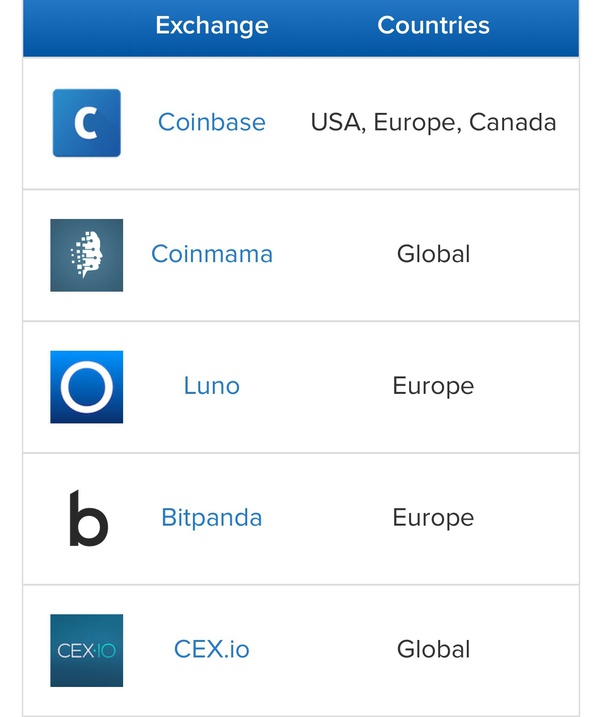Visit the Bitpanda exchange link

coord(212,518)
